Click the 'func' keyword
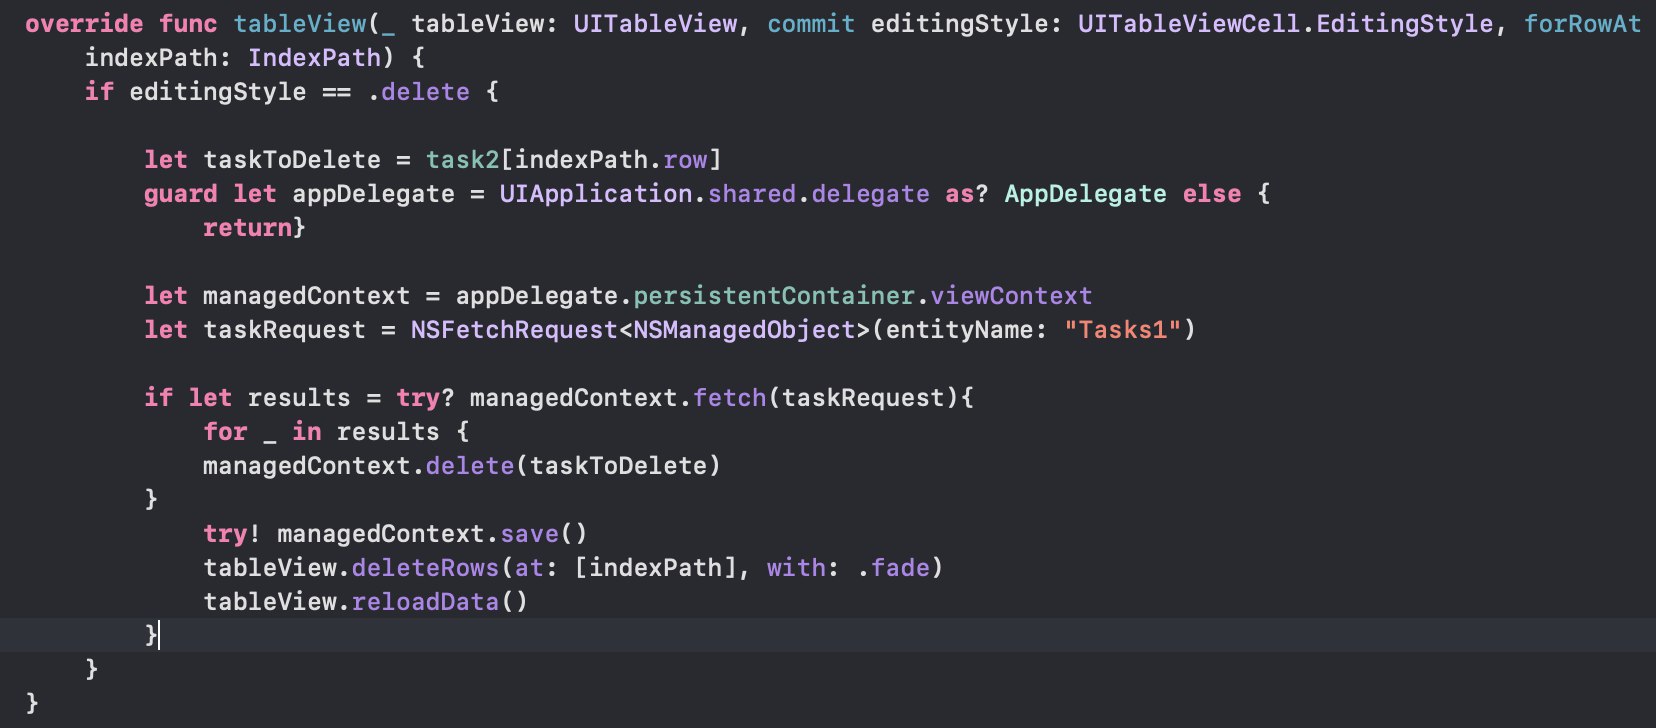1656x728 pixels. [x=188, y=23]
